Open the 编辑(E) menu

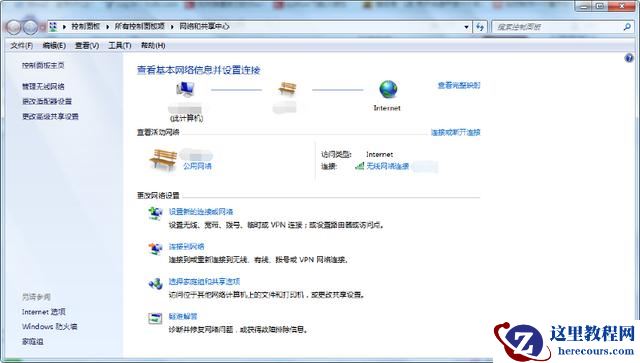pos(54,45)
